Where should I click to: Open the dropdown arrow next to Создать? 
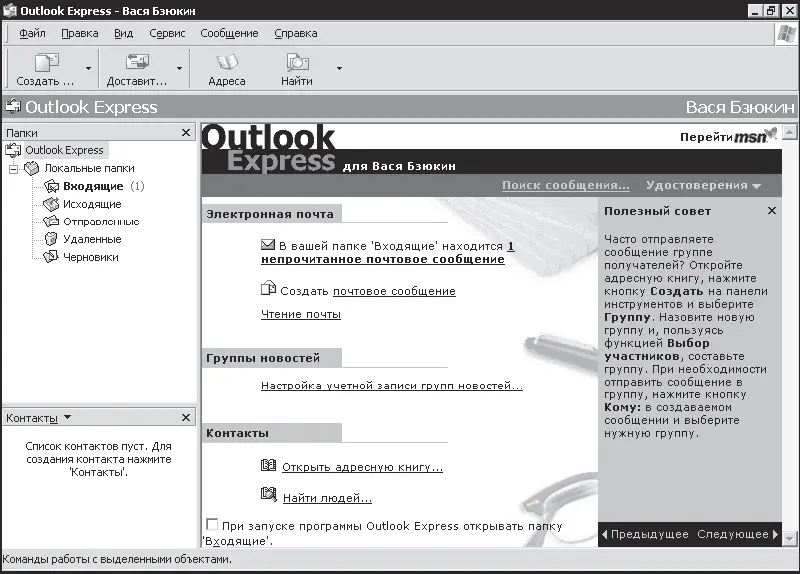tap(88, 69)
